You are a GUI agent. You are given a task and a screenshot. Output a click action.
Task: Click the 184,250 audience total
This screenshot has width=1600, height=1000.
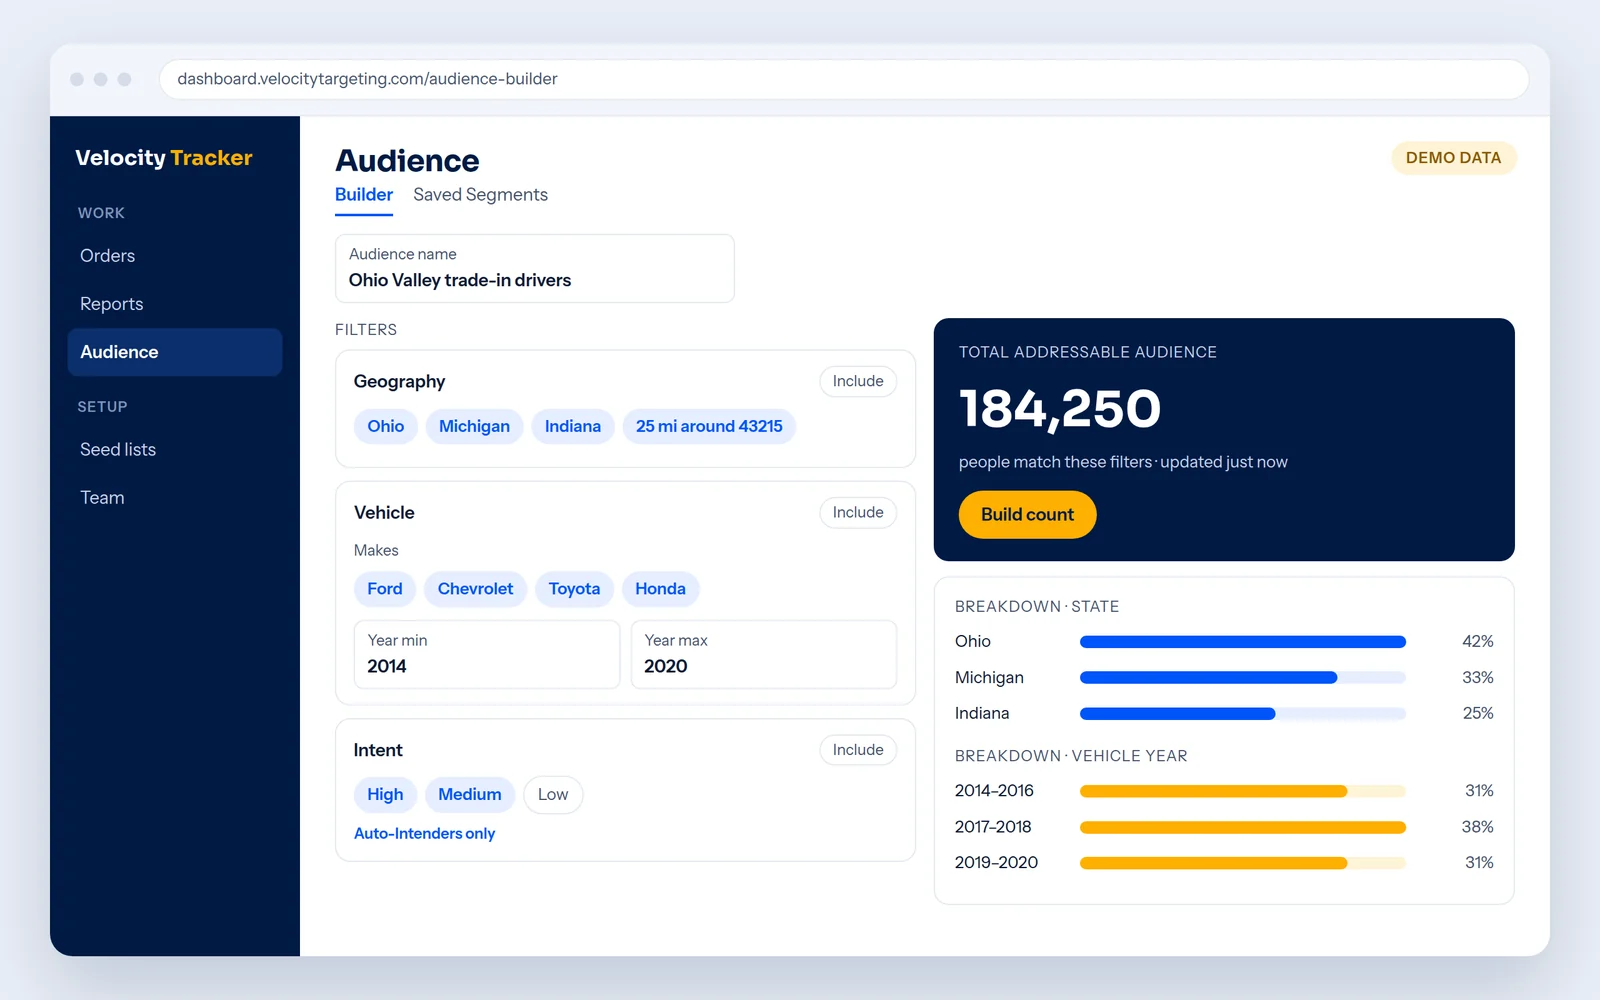coord(1060,410)
